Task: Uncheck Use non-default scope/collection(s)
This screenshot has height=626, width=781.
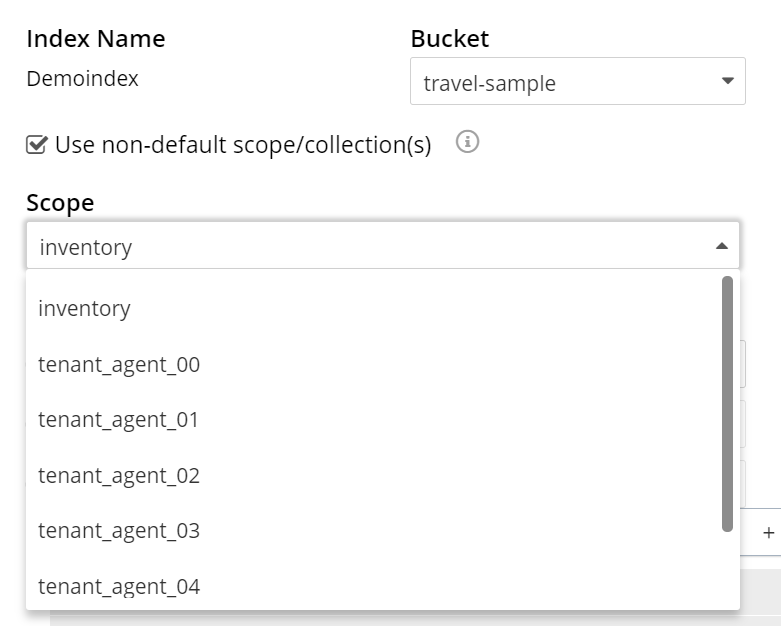Action: [37, 145]
